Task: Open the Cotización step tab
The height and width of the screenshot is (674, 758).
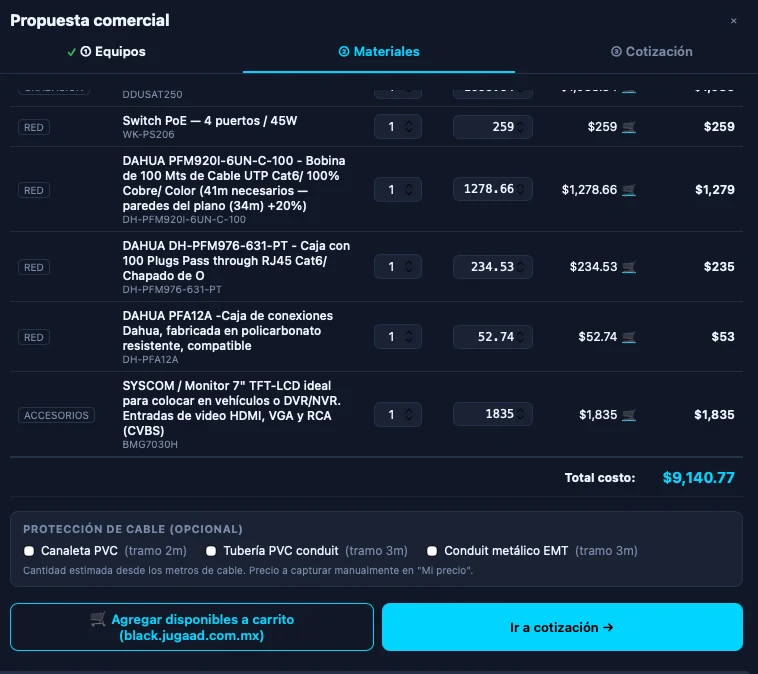Action: point(651,52)
